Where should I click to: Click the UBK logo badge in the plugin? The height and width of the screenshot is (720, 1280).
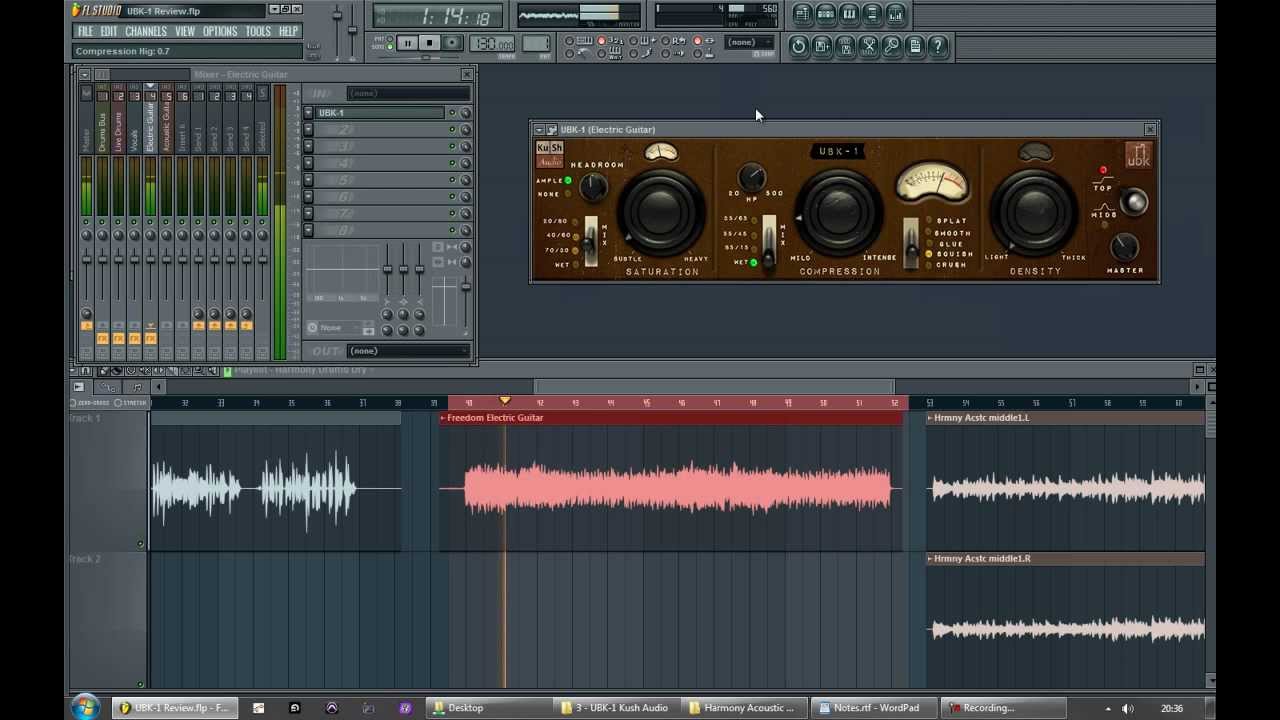pyautogui.click(x=1139, y=156)
